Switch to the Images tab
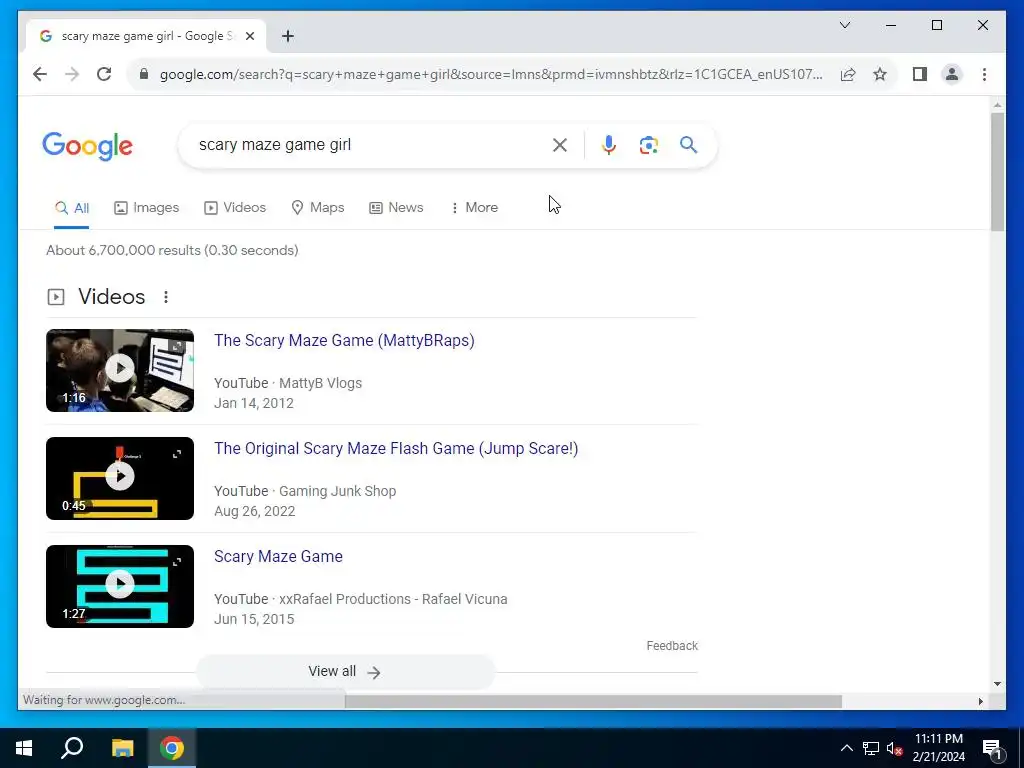The image size is (1024, 768). tap(146, 208)
